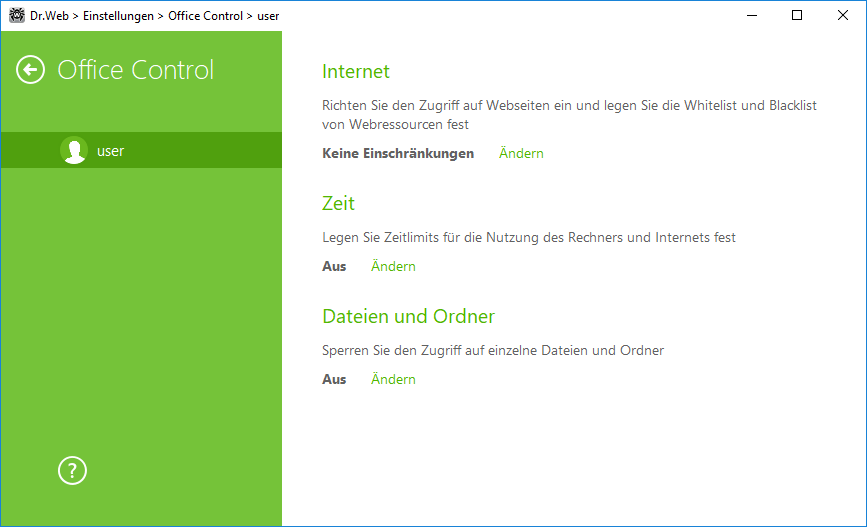Close the Office Control window

[843, 15]
